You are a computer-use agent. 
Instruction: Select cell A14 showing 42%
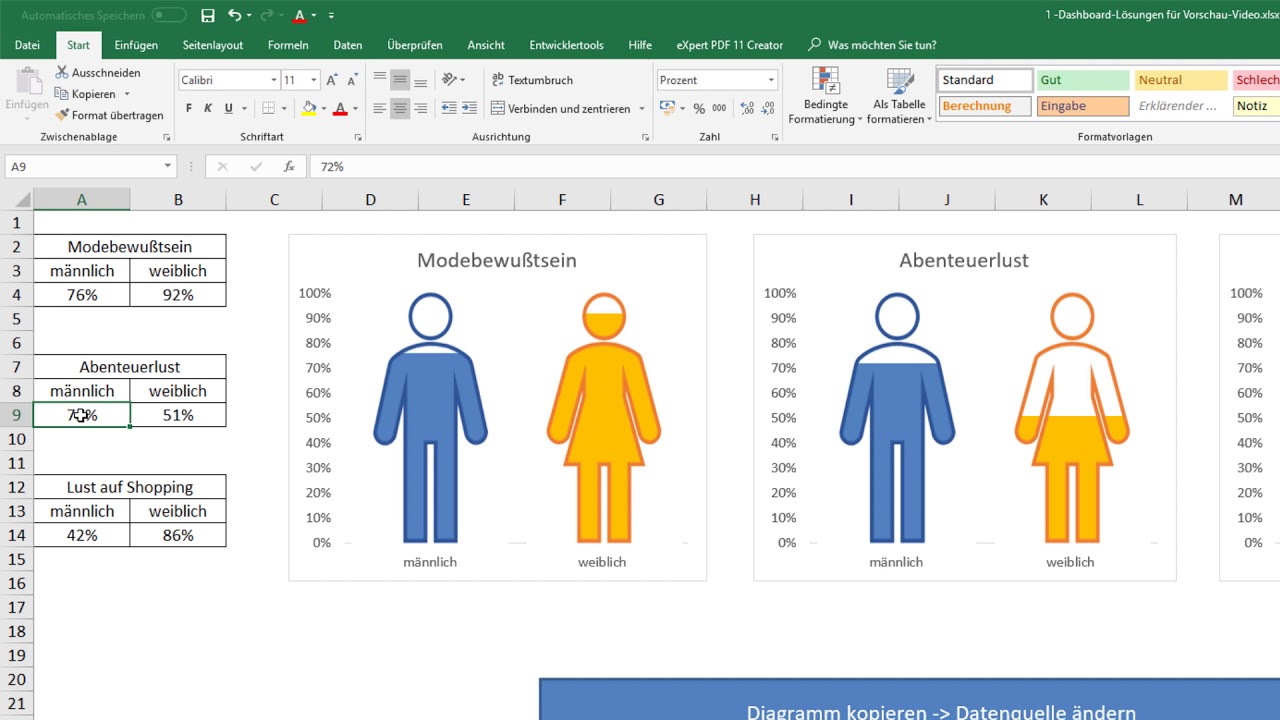coord(82,535)
